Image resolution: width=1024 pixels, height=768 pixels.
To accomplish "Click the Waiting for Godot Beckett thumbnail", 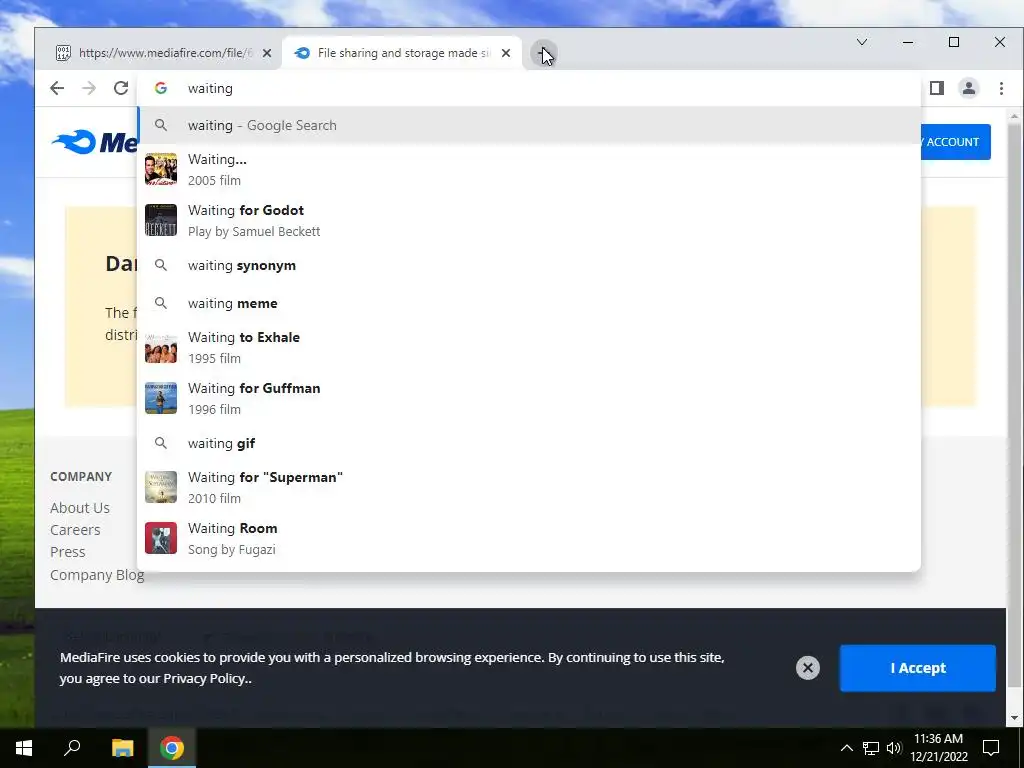I will [161, 220].
